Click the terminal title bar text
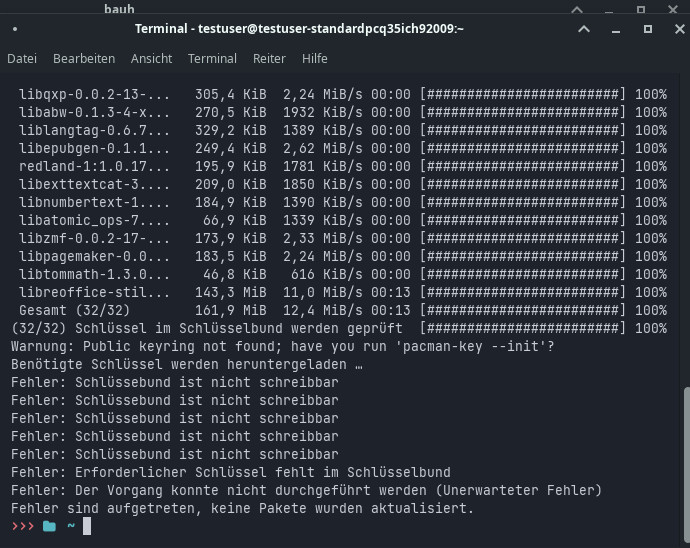This screenshot has width=690, height=548. click(299, 29)
